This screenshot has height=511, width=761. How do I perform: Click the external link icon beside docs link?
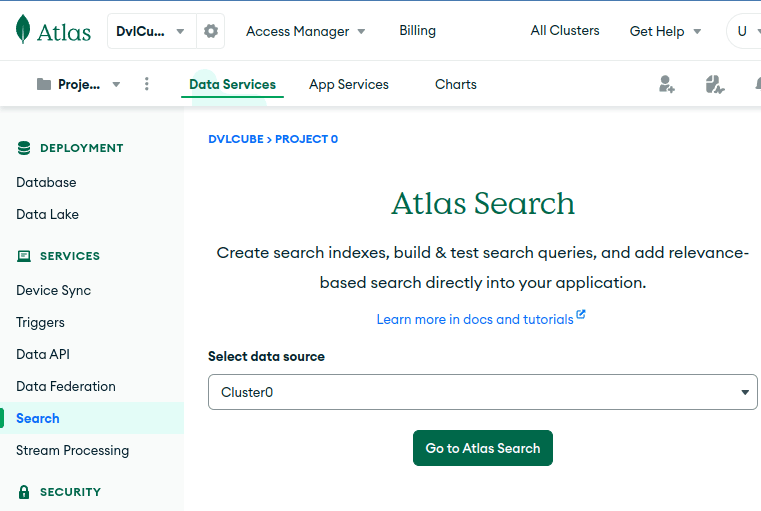pos(581,315)
